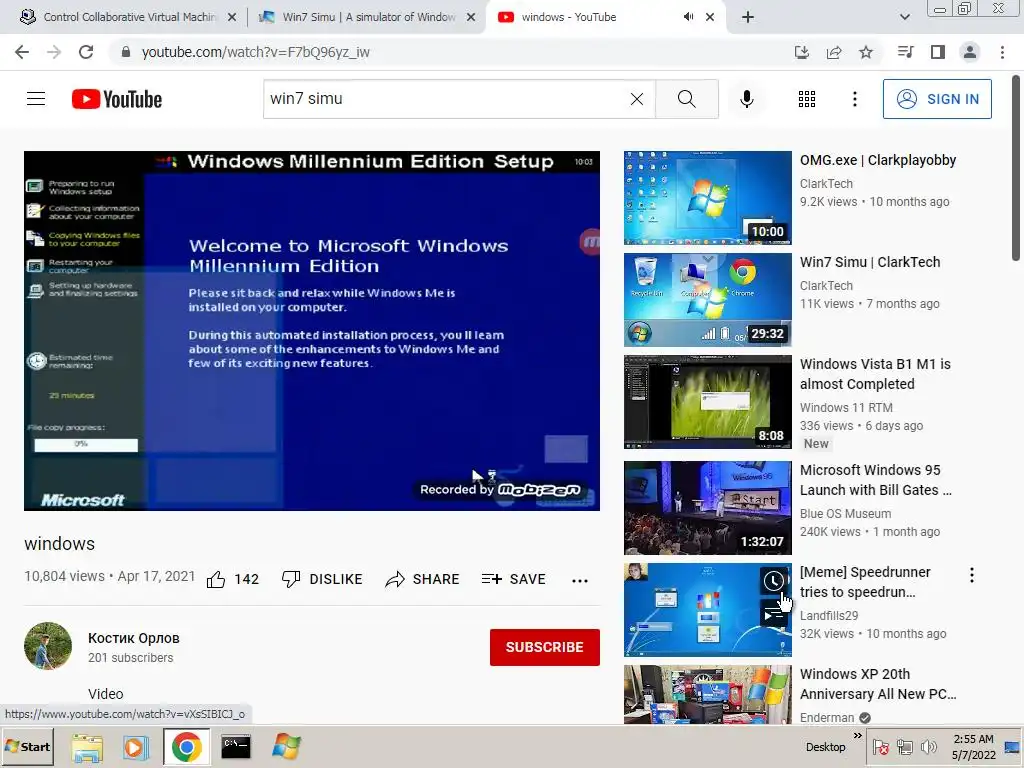Save the video to a playlist
The width and height of the screenshot is (1024, 768).
pos(513,579)
